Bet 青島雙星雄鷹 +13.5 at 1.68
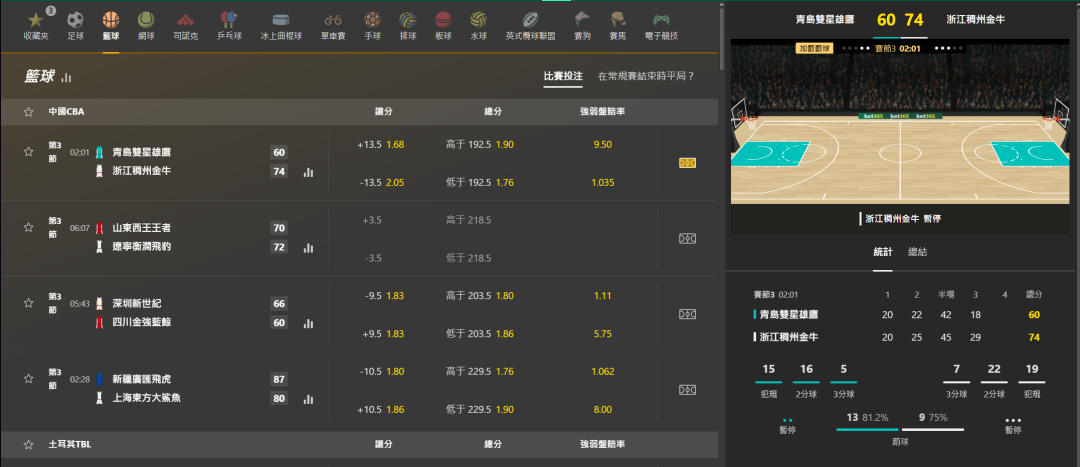 pyautogui.click(x=381, y=145)
